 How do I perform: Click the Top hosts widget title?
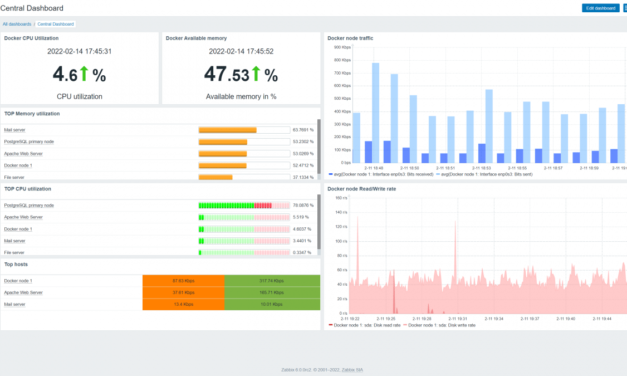point(16,264)
